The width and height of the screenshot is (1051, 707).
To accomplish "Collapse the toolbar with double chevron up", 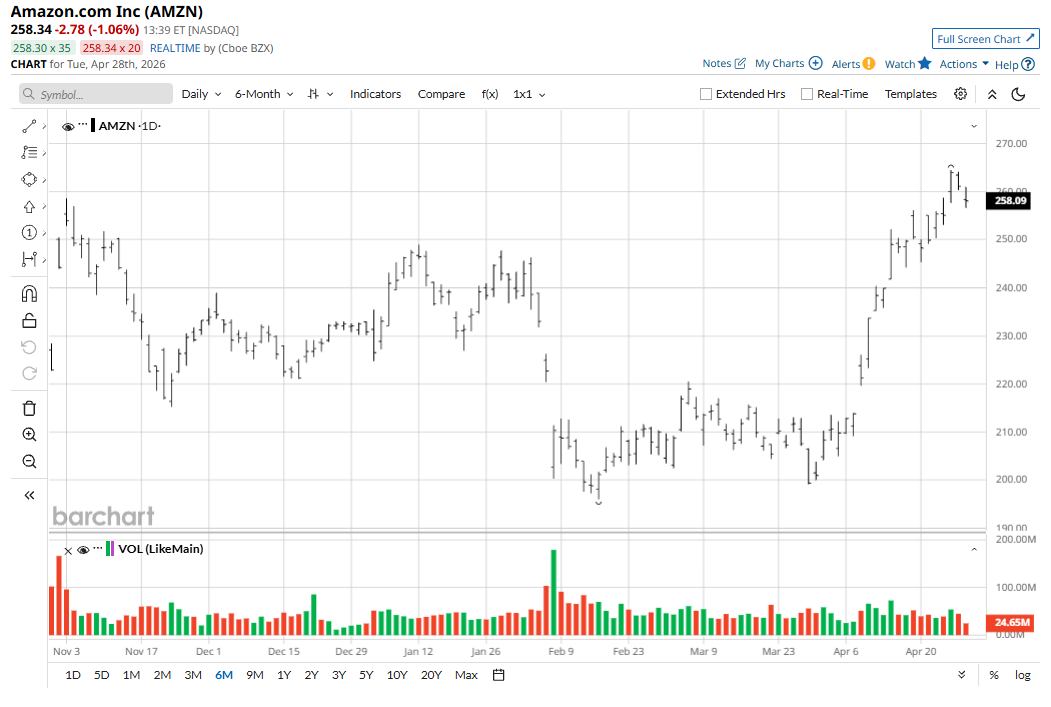I will pyautogui.click(x=992, y=94).
